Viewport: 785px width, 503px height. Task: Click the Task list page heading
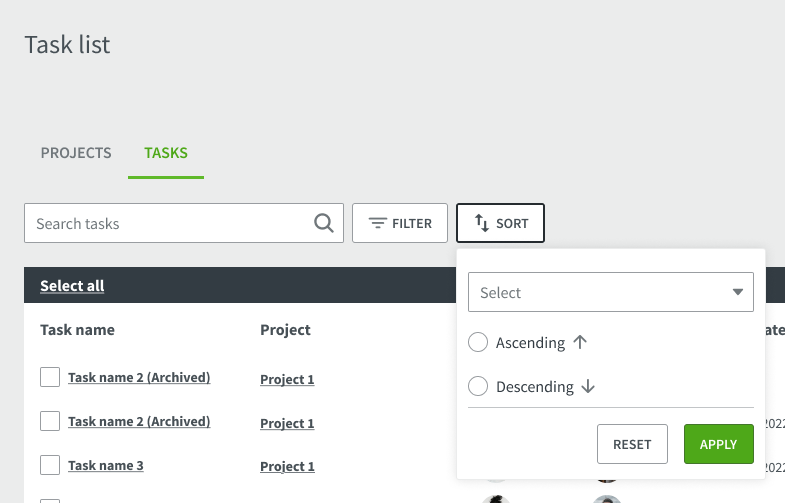67,45
